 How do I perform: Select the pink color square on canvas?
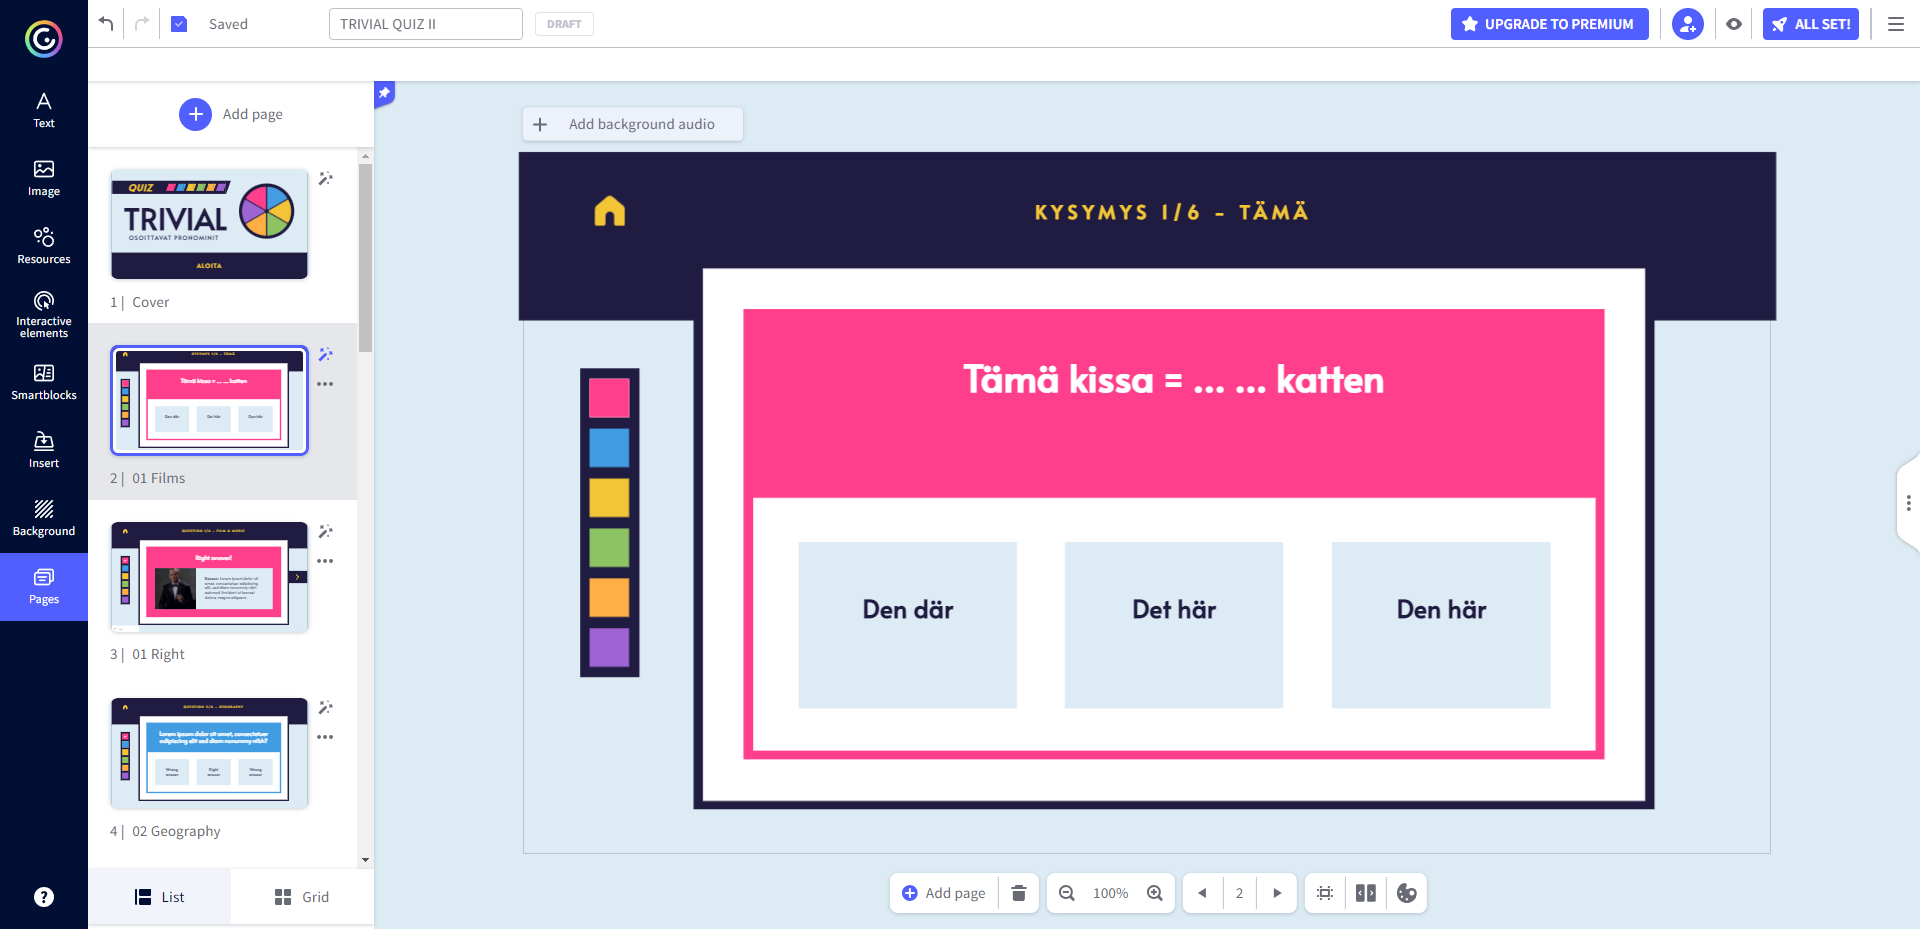pos(609,397)
